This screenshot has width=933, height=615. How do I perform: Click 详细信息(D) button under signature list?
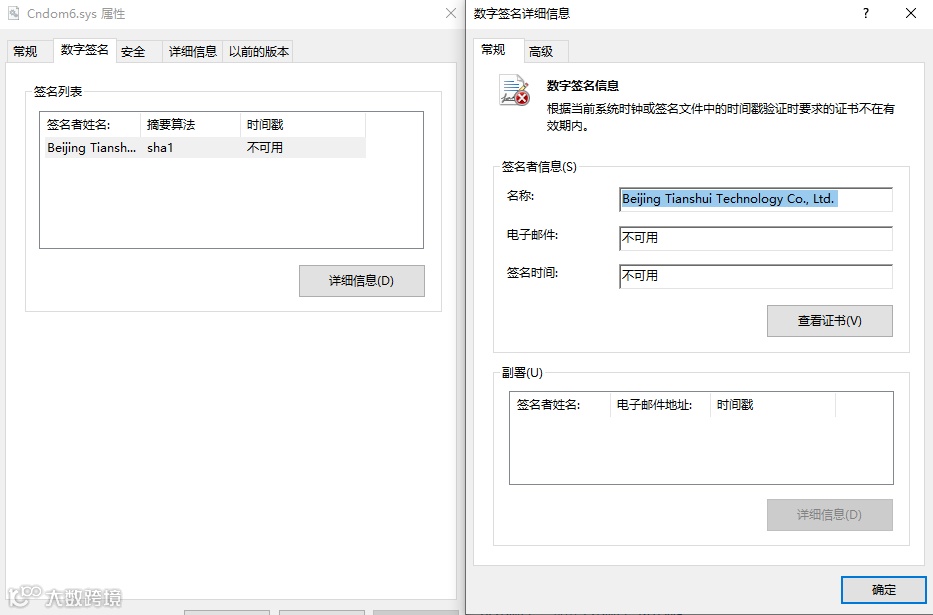pos(362,281)
